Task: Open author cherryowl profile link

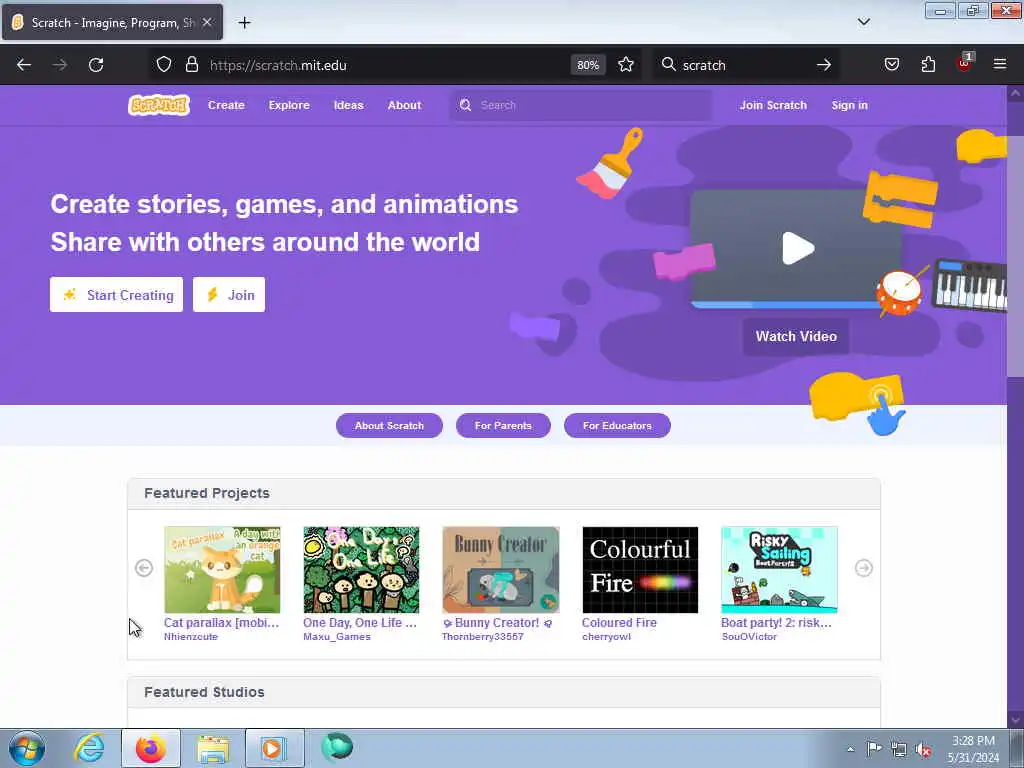Action: coord(606,637)
